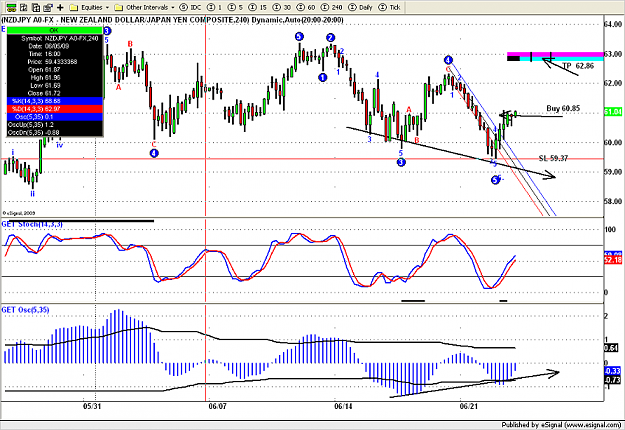Switch to the Daily interval
Viewport: 625px width, 430px height.
[360, 7]
